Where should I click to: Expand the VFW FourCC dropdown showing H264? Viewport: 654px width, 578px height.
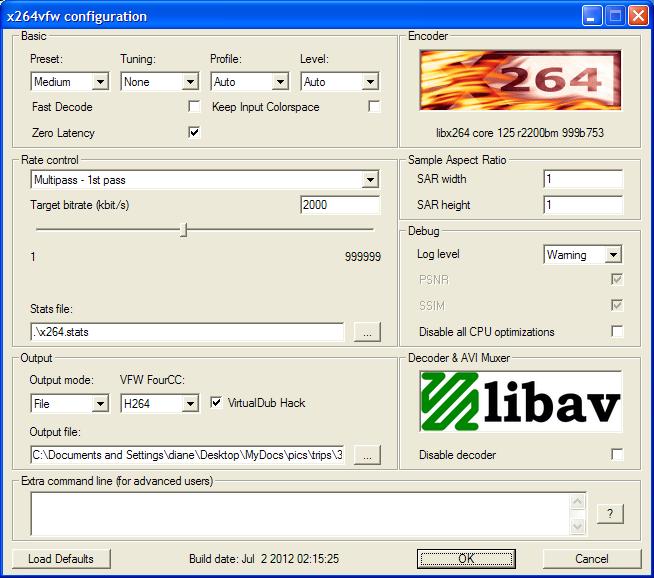pos(160,404)
